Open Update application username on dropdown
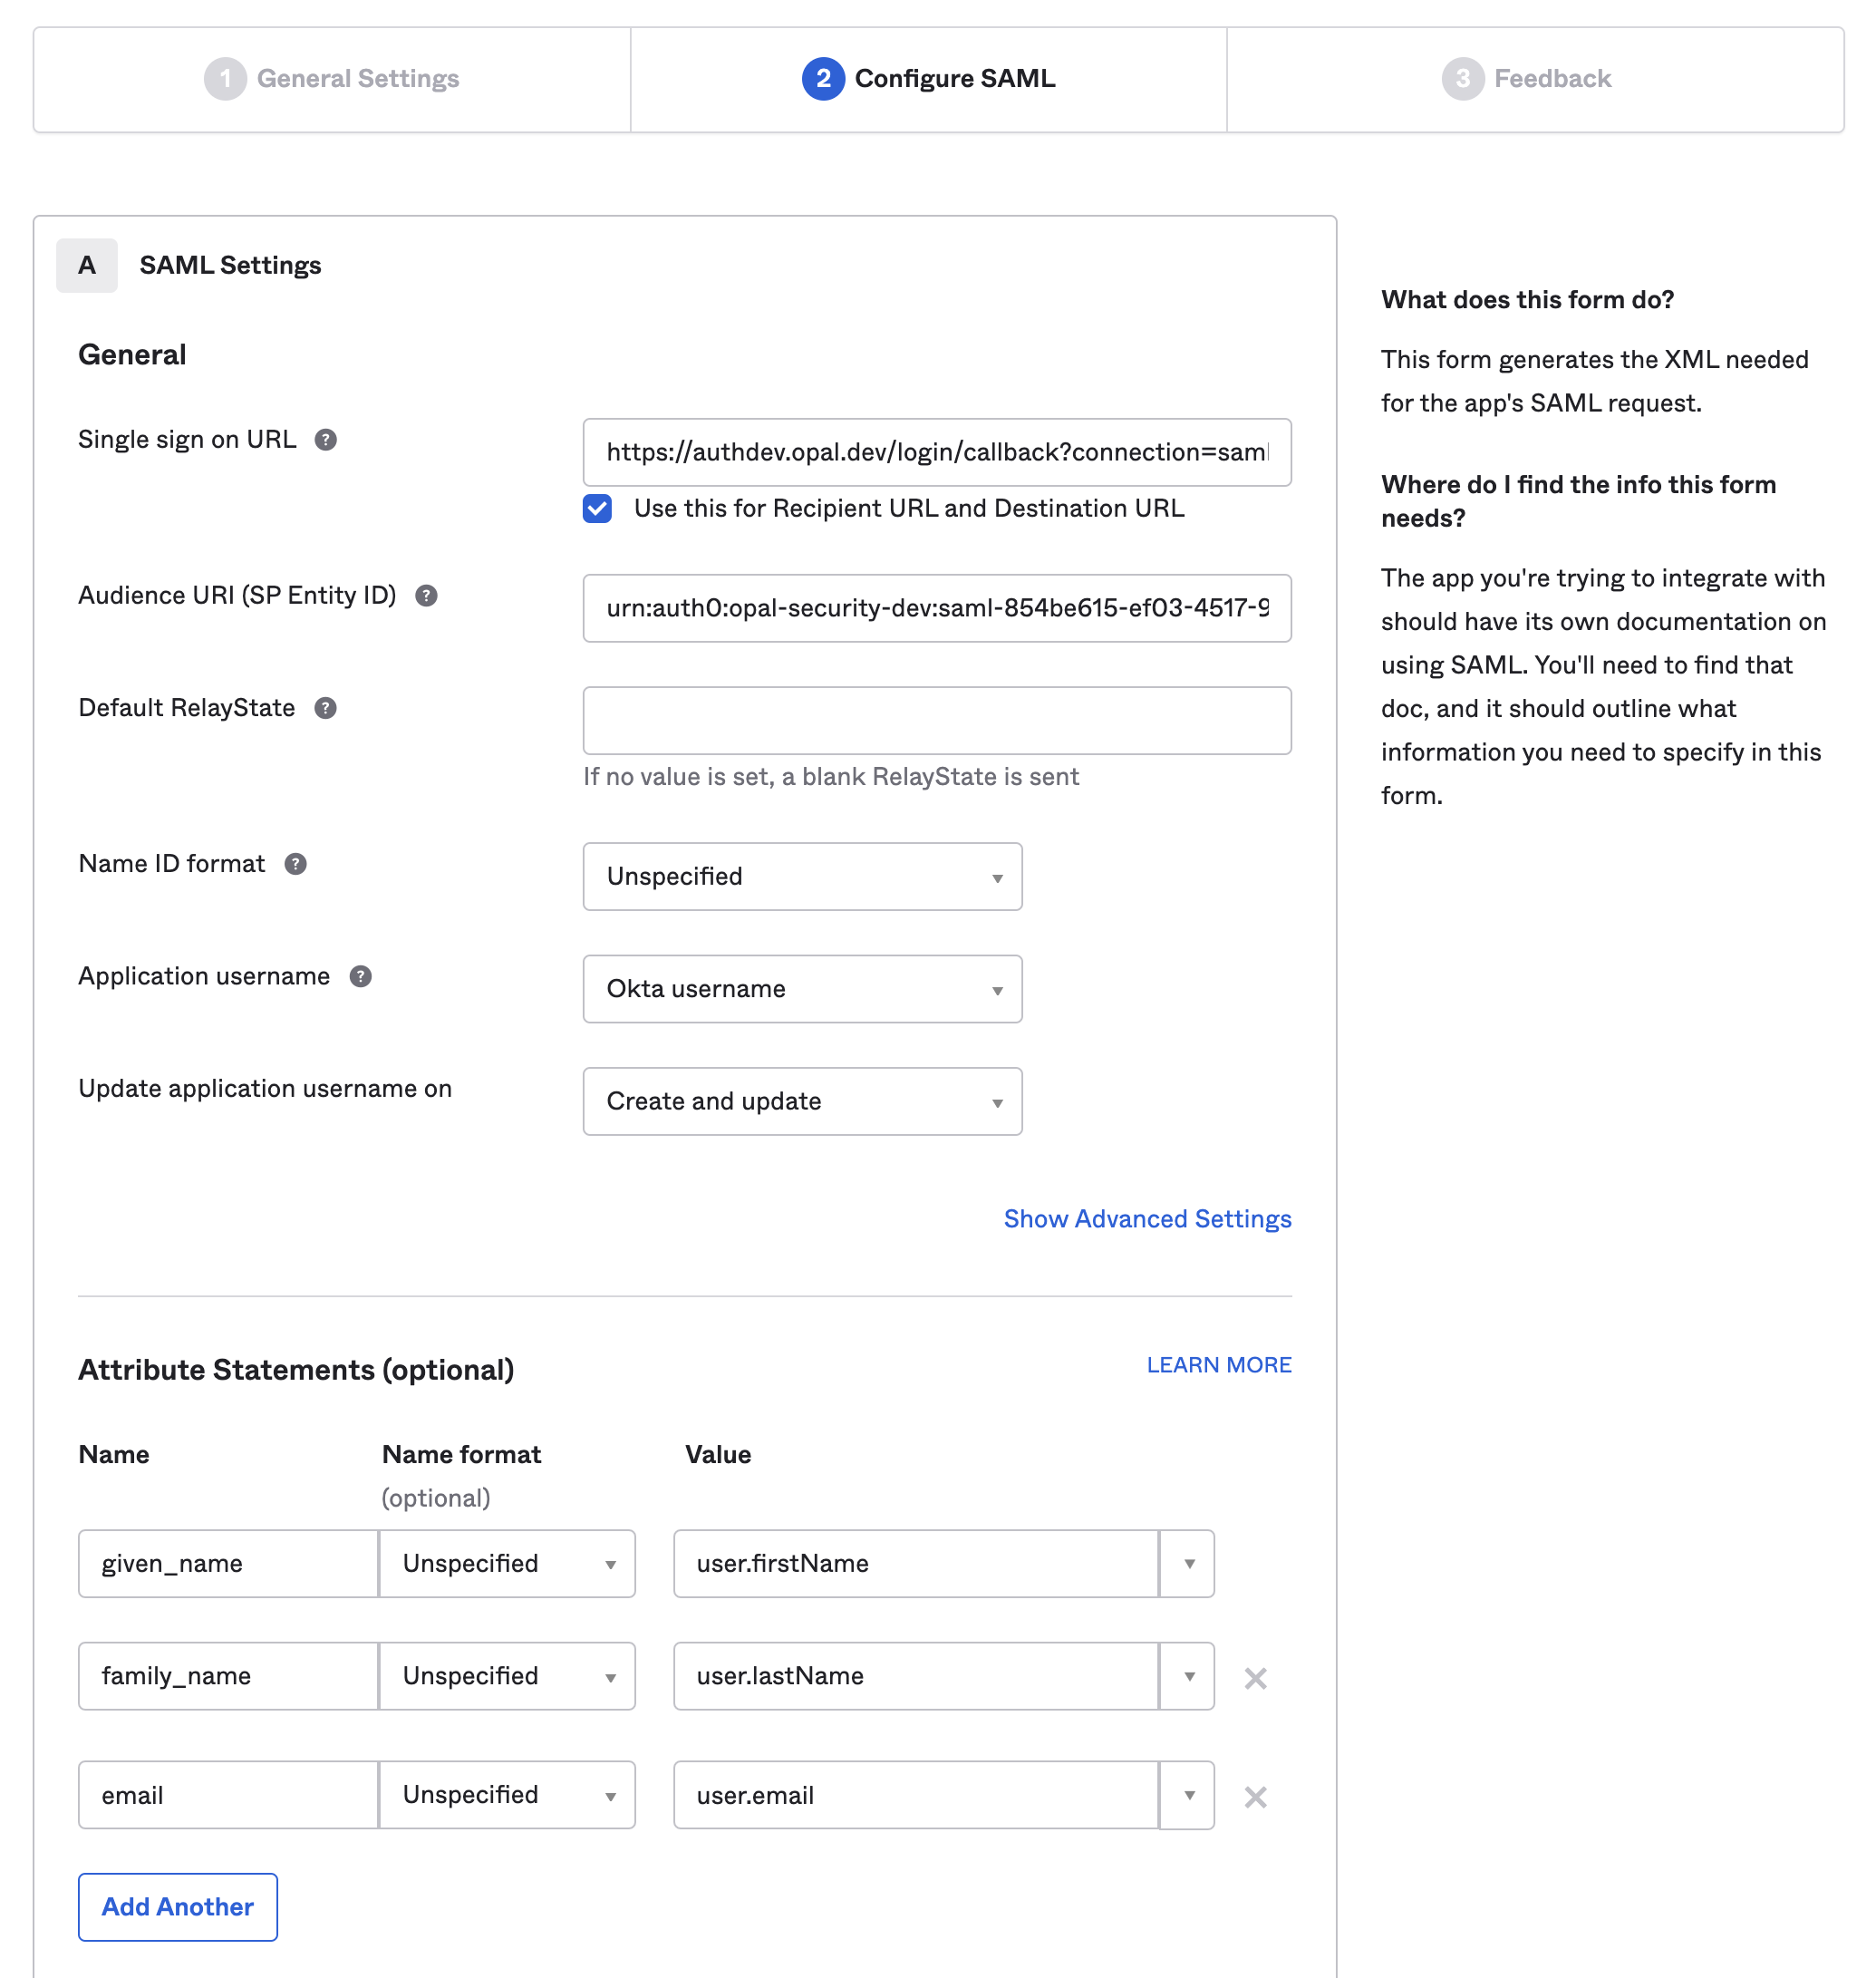Image resolution: width=1876 pixels, height=1978 pixels. 802,1101
